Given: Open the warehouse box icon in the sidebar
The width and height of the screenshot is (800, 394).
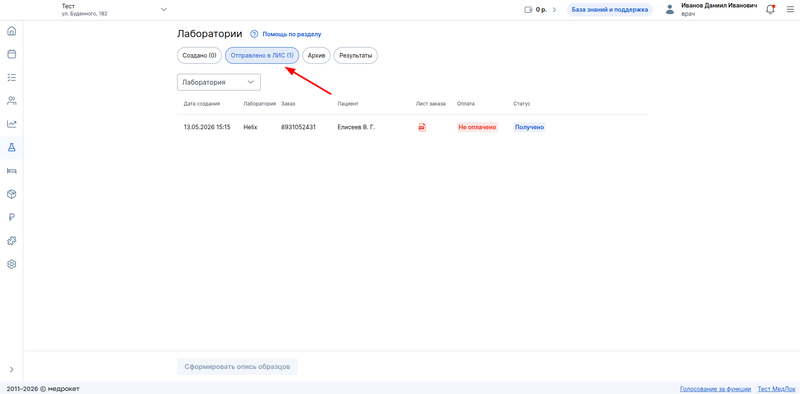Looking at the screenshot, I should point(11,194).
